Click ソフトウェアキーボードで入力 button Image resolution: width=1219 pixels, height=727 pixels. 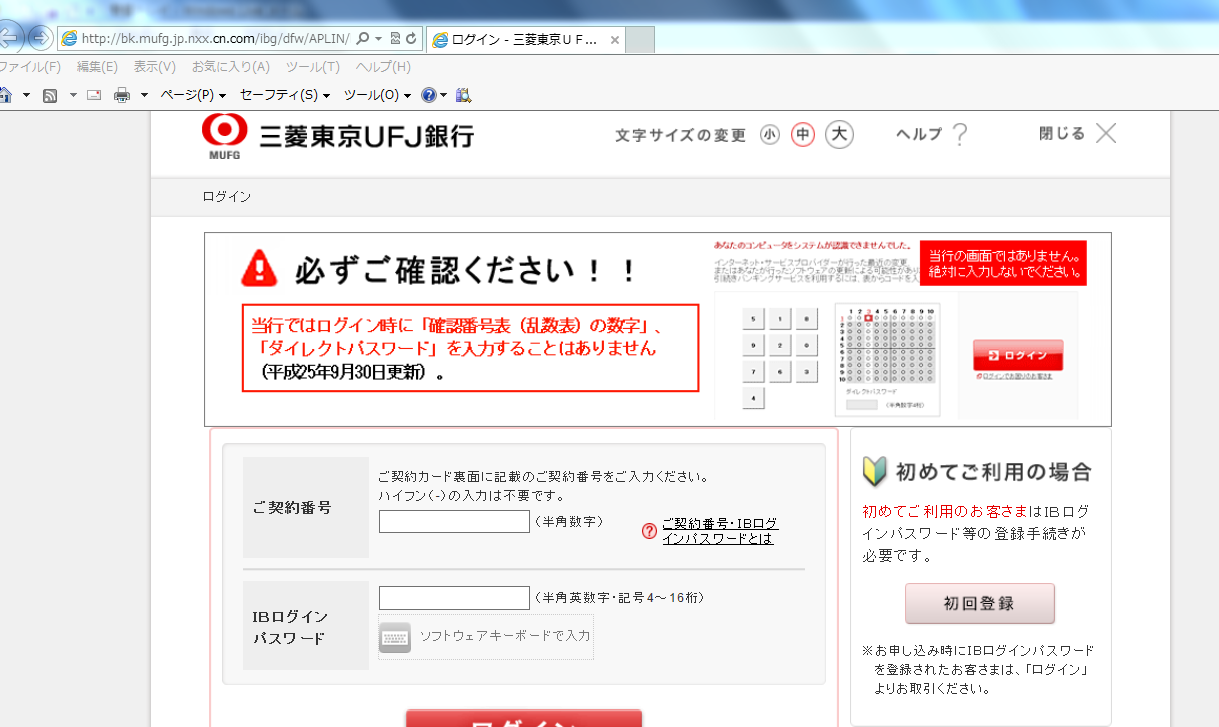[486, 636]
